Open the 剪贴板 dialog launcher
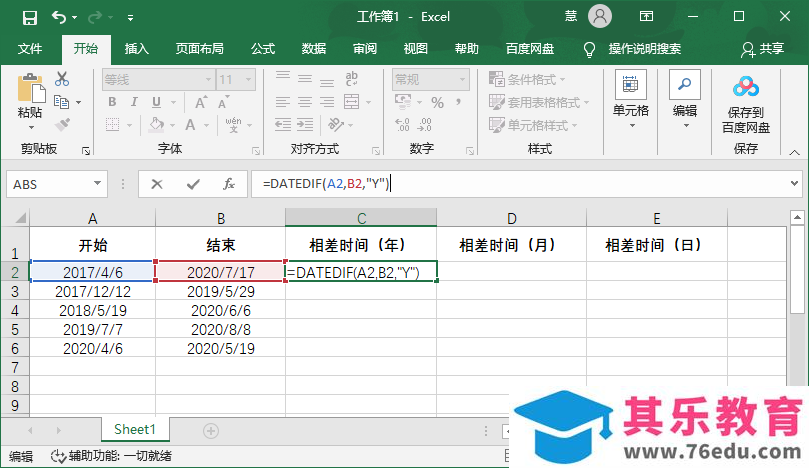The image size is (809, 468). [86, 151]
